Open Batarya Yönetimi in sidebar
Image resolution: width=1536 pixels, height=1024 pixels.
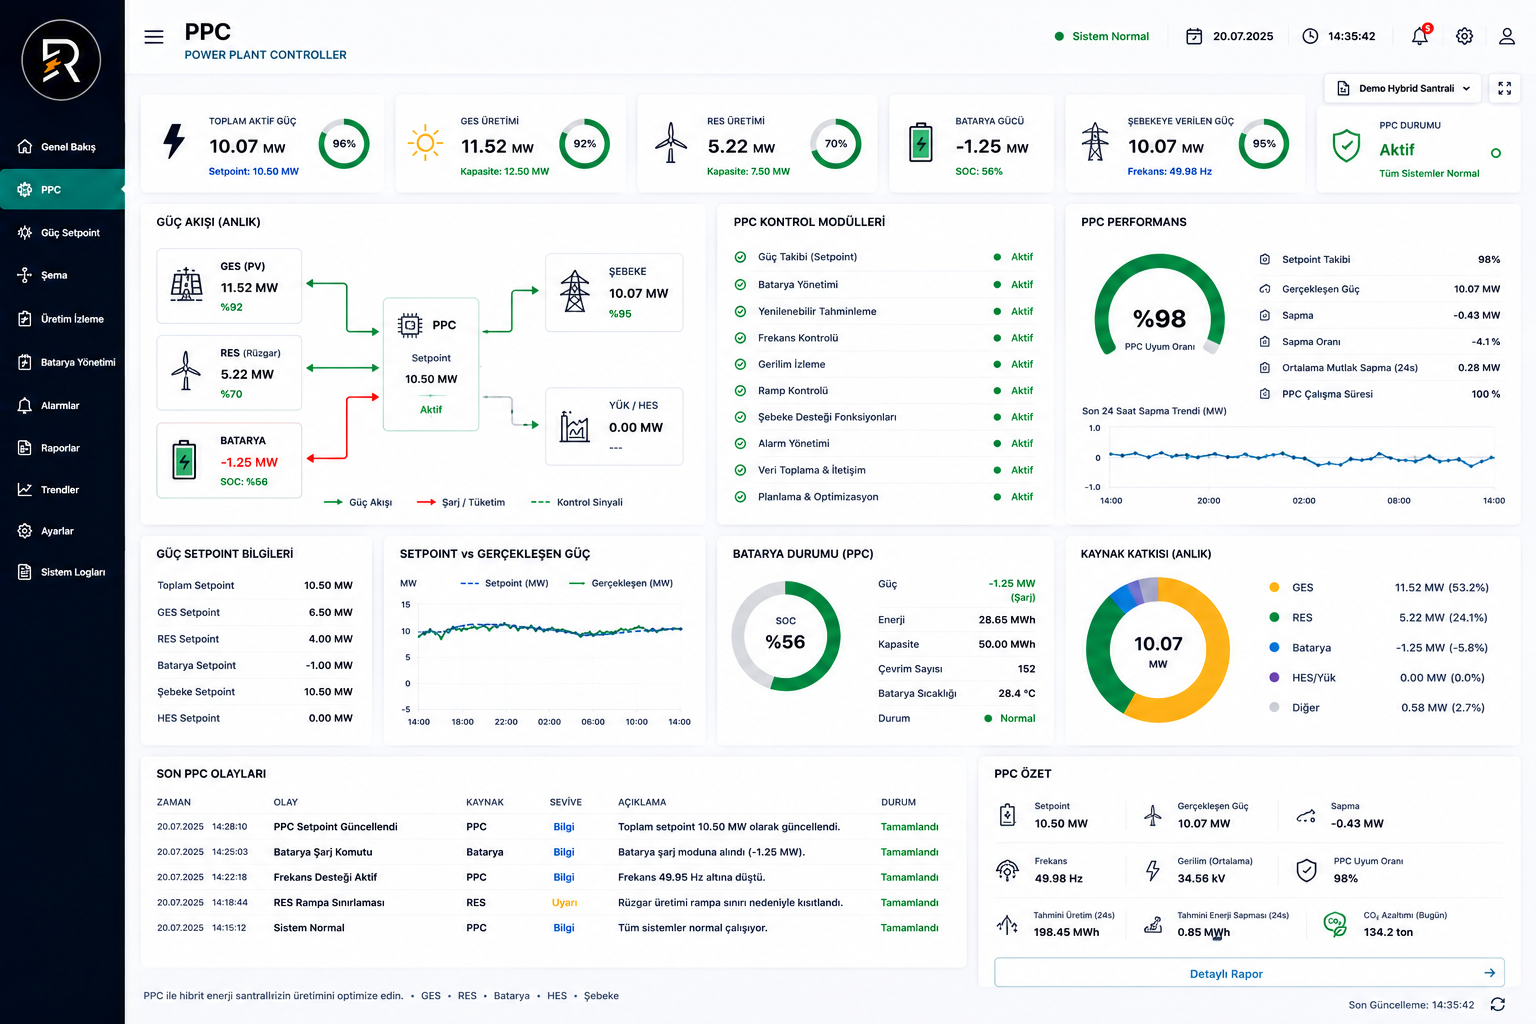coord(62,362)
